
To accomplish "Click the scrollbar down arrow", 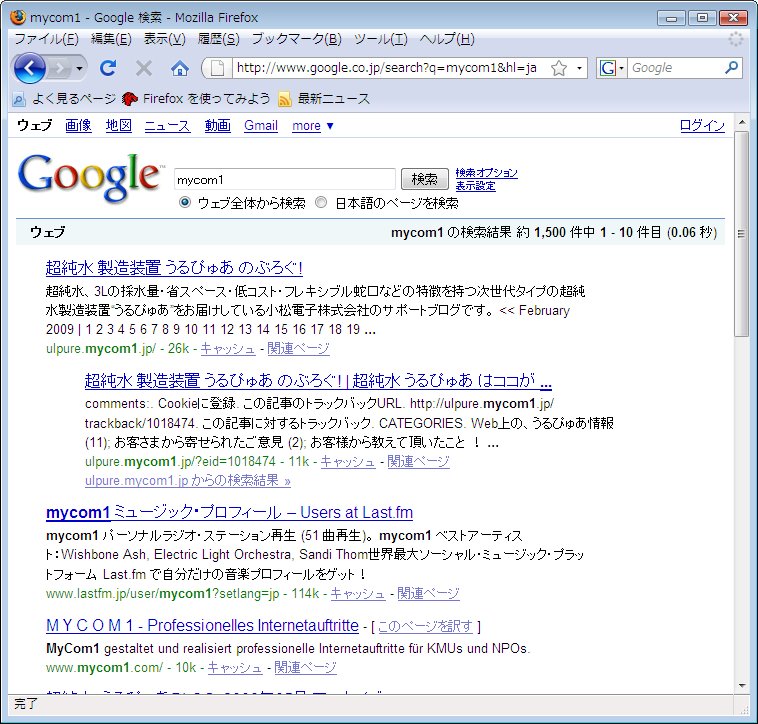I will click(x=742, y=686).
